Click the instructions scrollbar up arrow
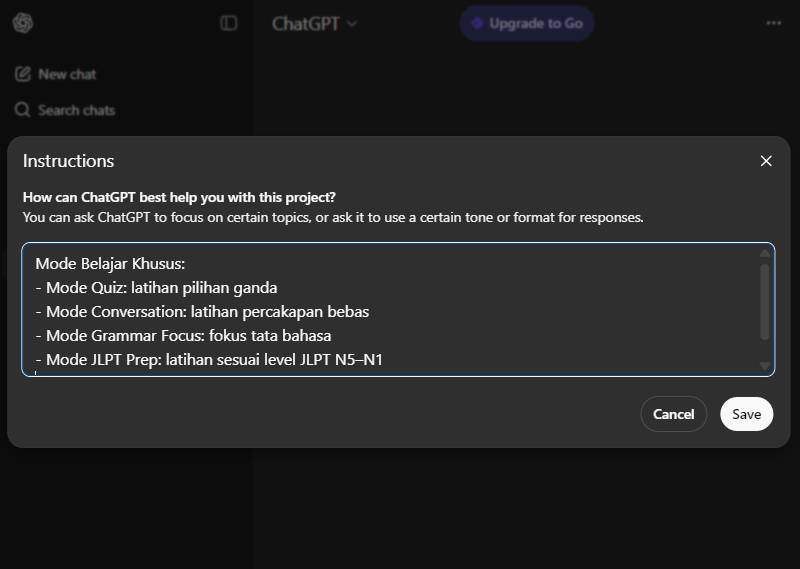The width and height of the screenshot is (800, 569). click(765, 253)
